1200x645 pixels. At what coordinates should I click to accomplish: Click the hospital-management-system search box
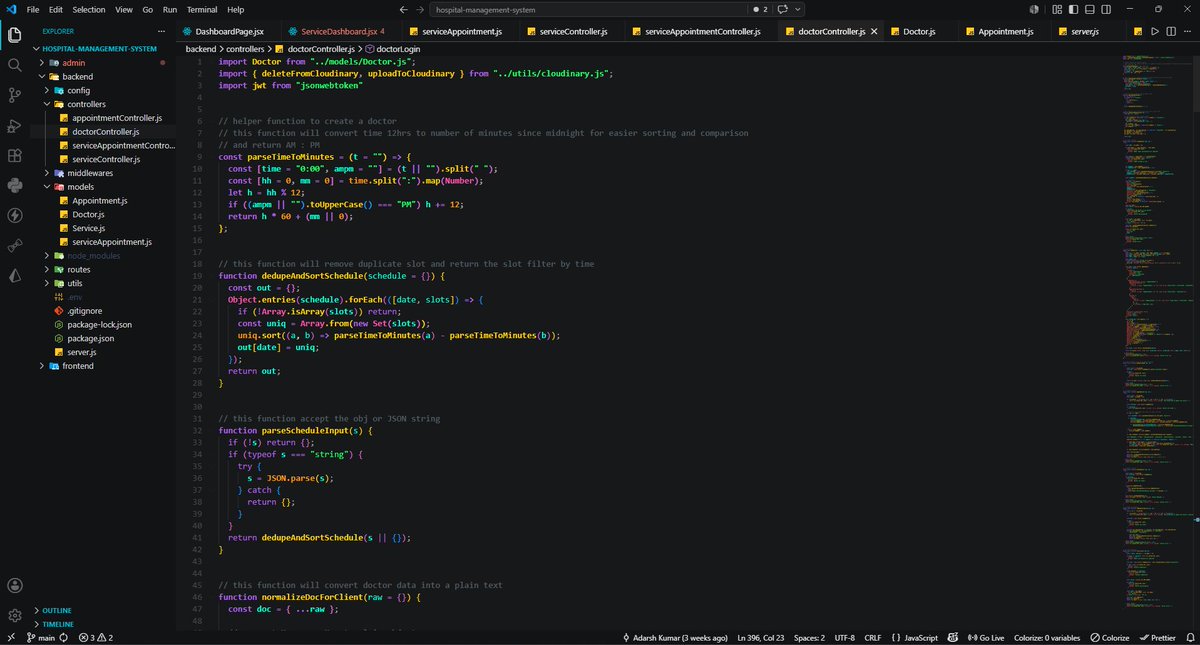coord(586,9)
